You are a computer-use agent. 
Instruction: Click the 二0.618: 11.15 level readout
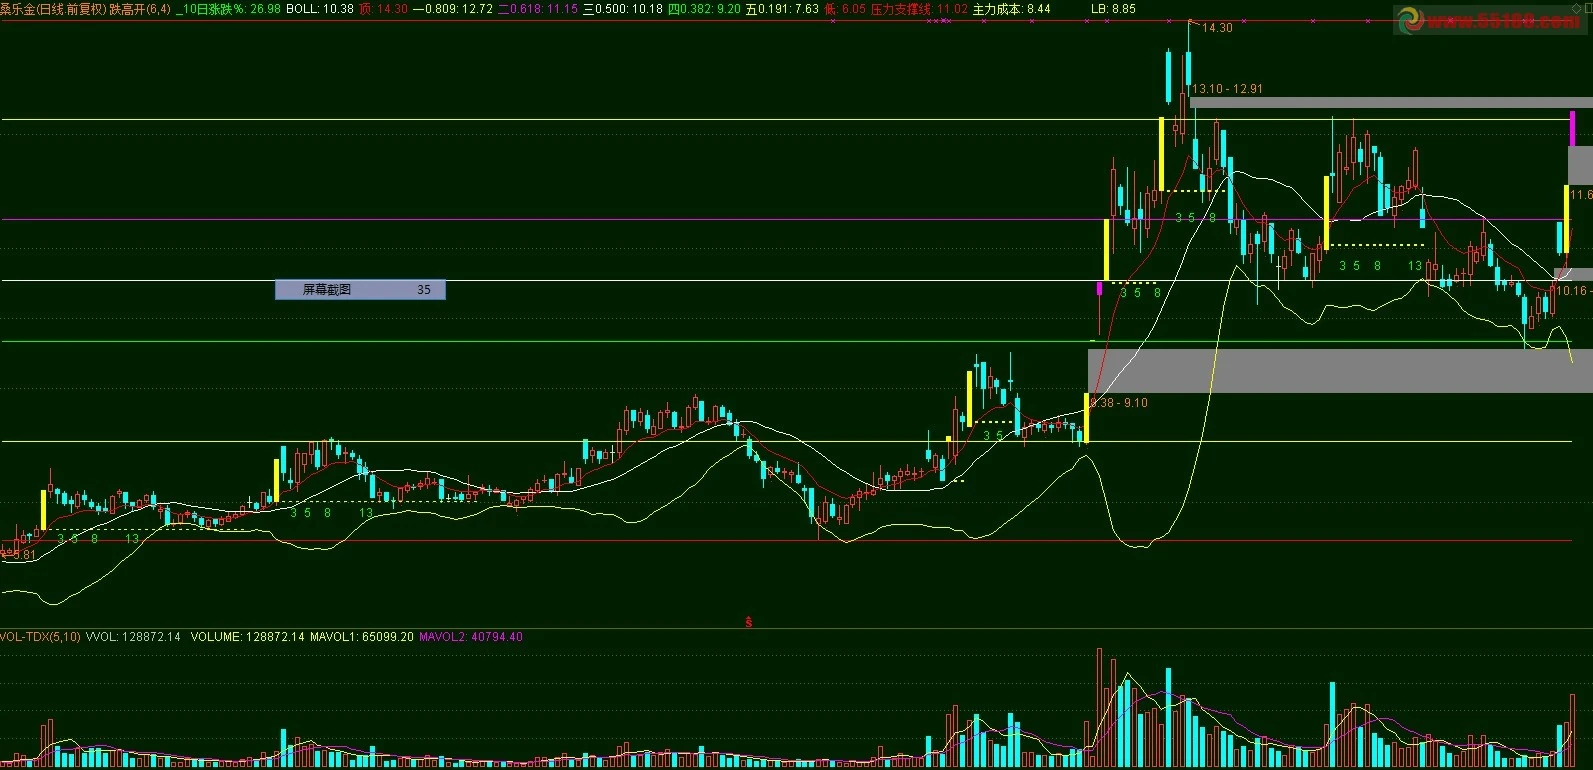(538, 9)
